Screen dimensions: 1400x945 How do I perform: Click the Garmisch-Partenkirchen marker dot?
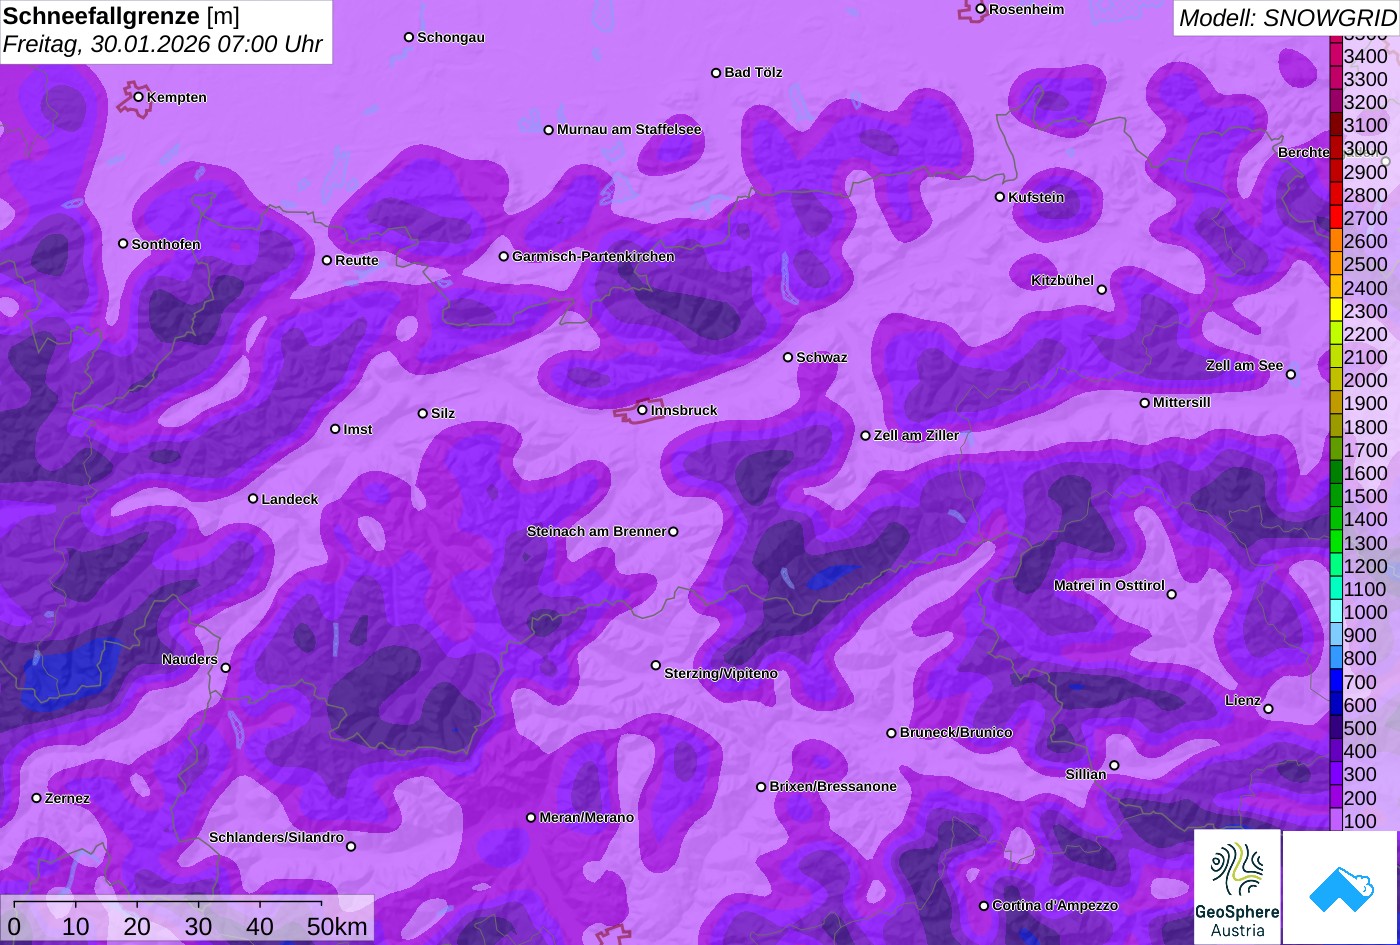pyautogui.click(x=504, y=257)
